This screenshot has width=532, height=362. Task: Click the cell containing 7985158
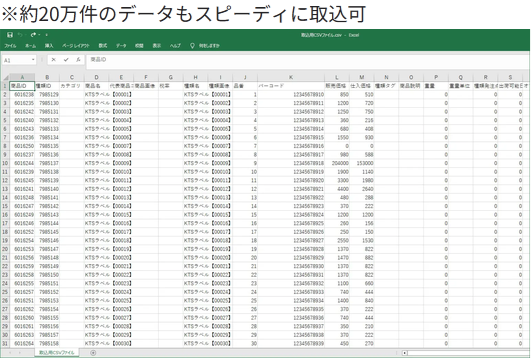[x=47, y=343]
